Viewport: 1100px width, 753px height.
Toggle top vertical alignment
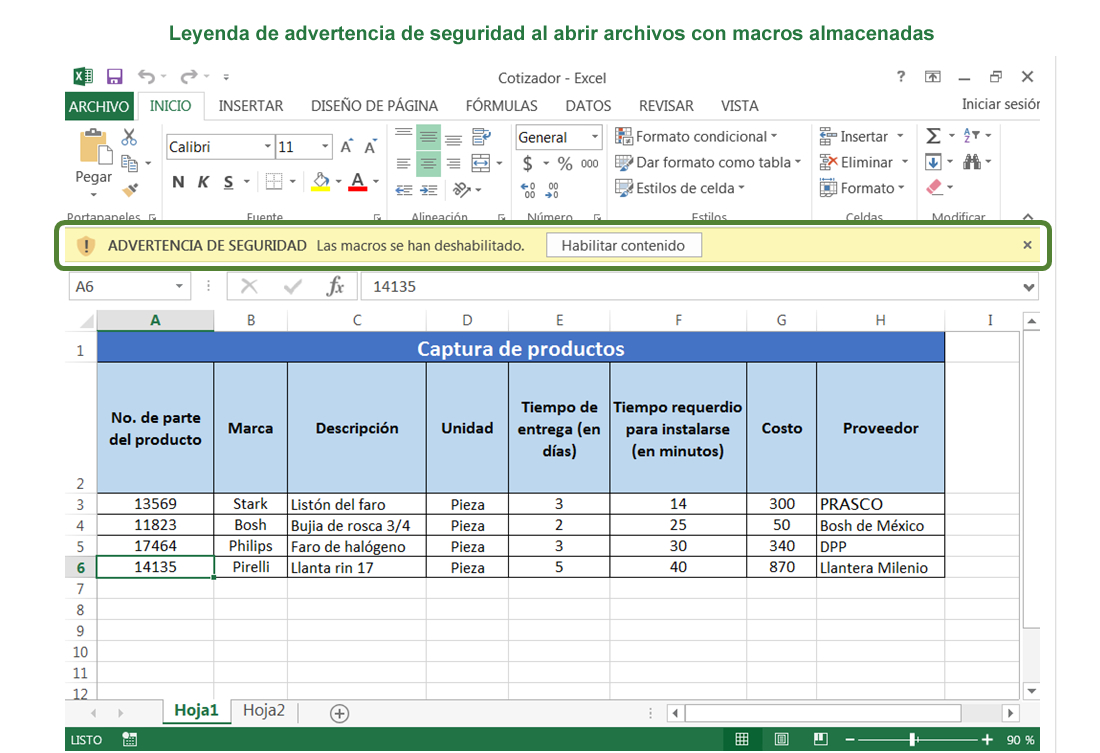click(x=403, y=133)
